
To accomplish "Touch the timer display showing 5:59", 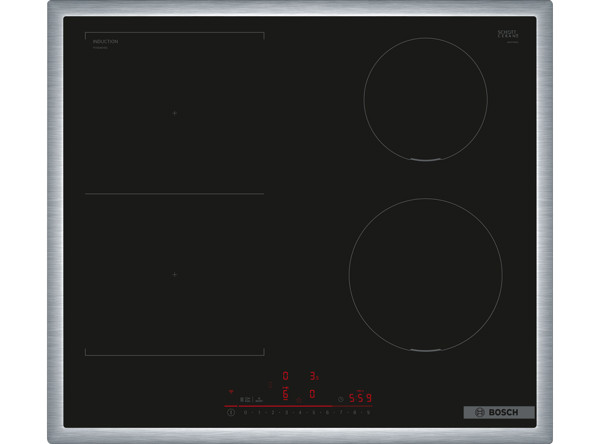I will pos(360,396).
